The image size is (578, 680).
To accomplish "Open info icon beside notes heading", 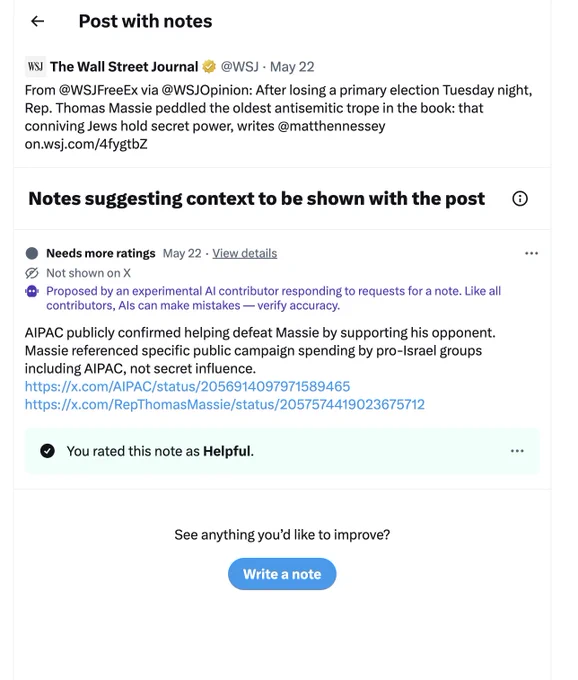I will pyautogui.click(x=520, y=199).
